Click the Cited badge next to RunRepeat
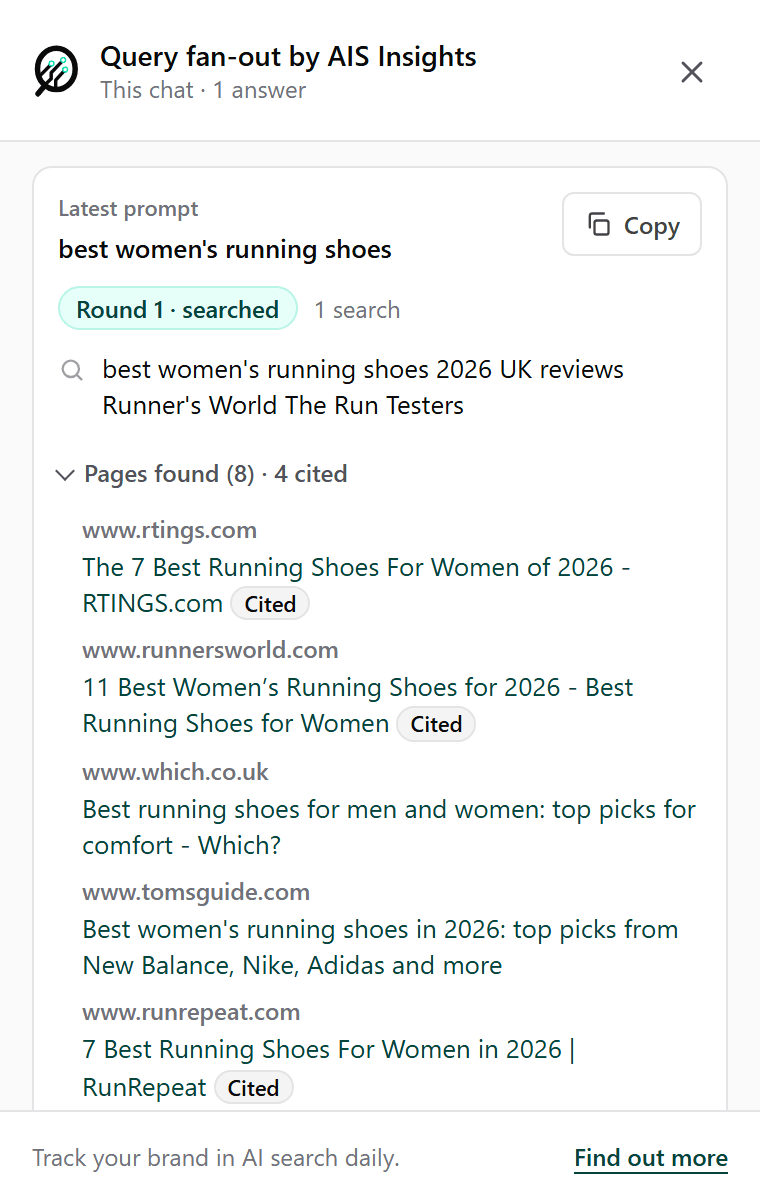The image size is (760, 1200). click(253, 1088)
